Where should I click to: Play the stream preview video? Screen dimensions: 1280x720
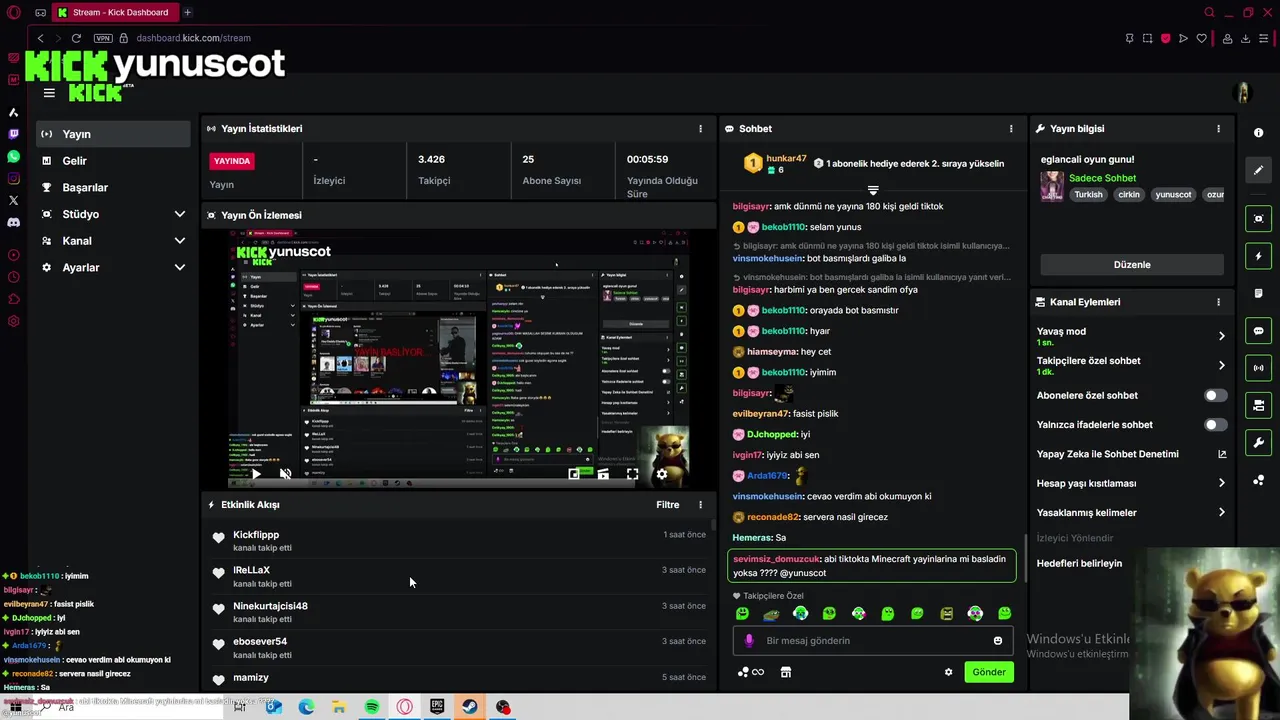tap(256, 474)
